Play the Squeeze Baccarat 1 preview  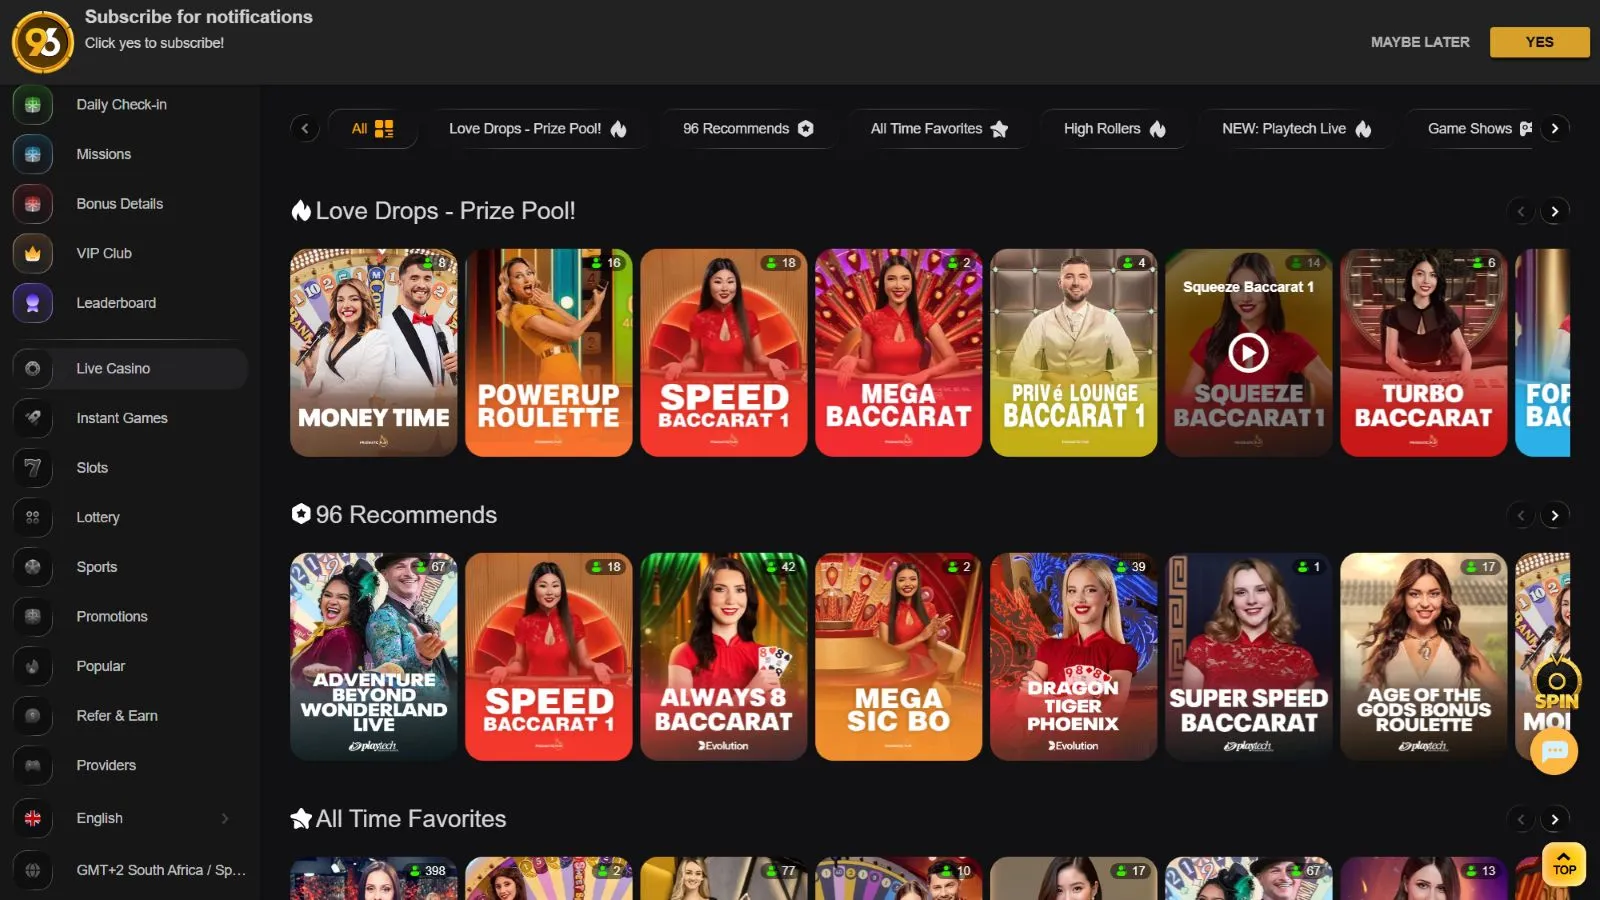(x=1248, y=352)
